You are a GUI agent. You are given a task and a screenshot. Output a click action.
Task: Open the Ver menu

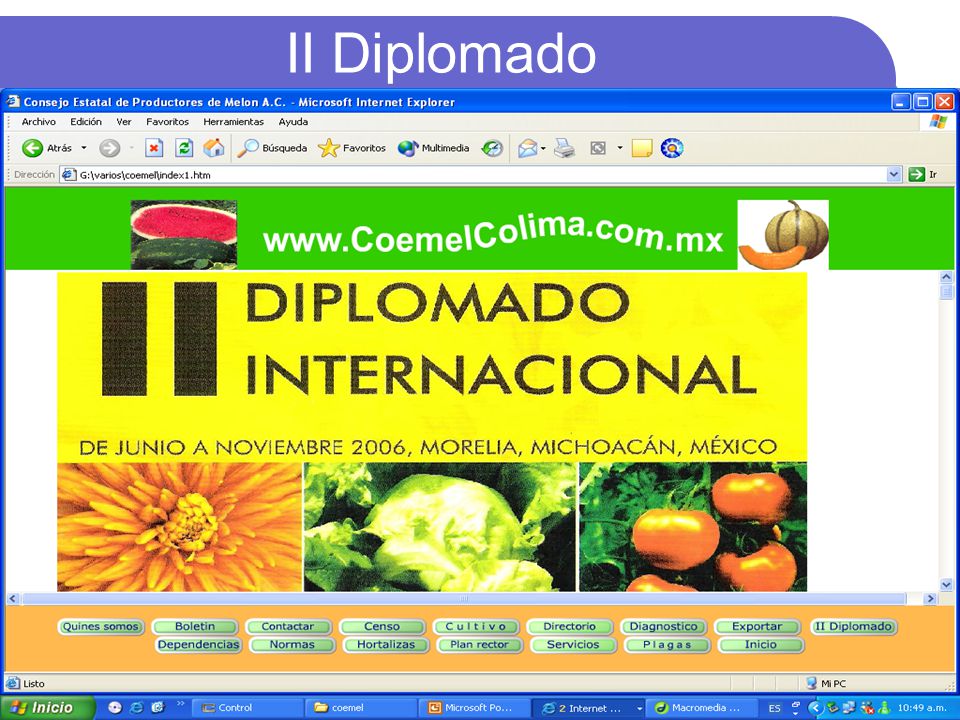coord(124,122)
